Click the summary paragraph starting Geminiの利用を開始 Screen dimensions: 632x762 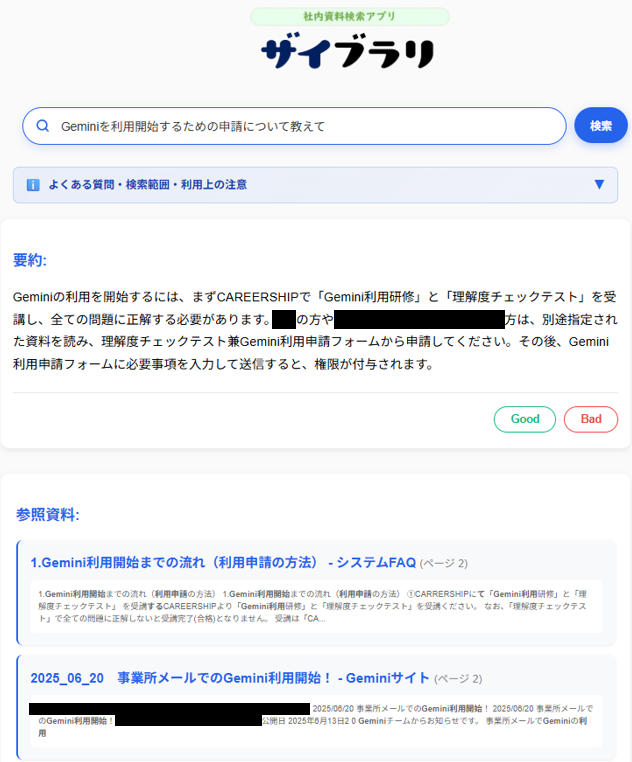pyautogui.click(x=315, y=330)
